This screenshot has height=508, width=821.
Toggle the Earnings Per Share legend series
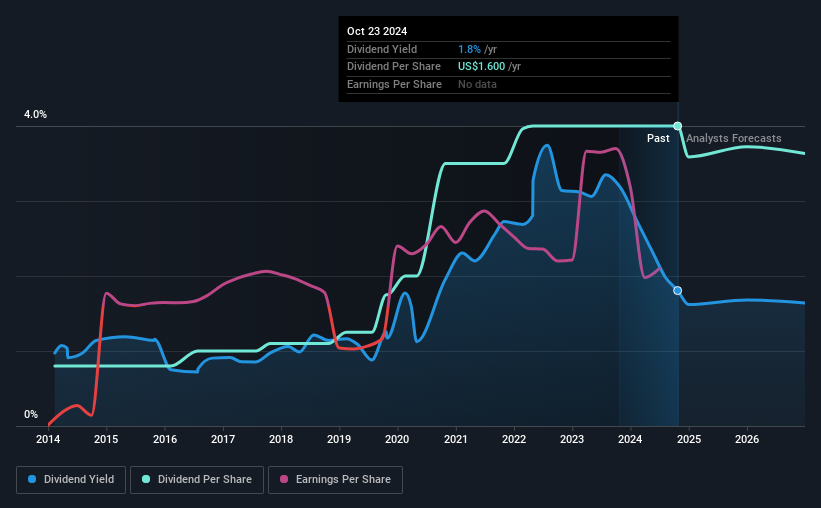point(335,480)
